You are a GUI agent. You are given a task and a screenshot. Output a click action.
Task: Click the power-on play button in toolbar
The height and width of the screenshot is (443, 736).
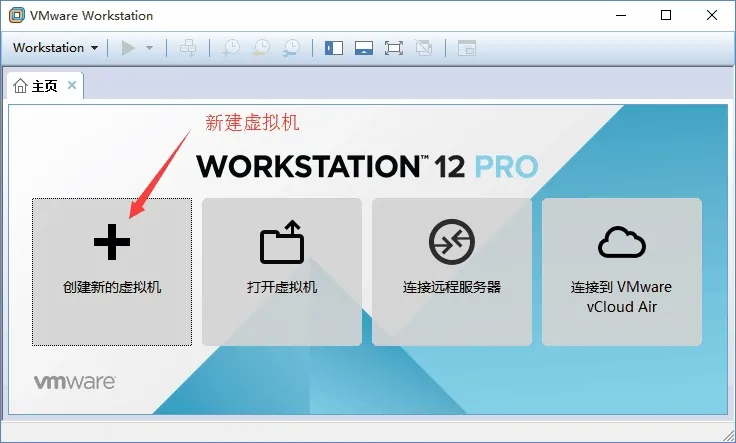(128, 48)
